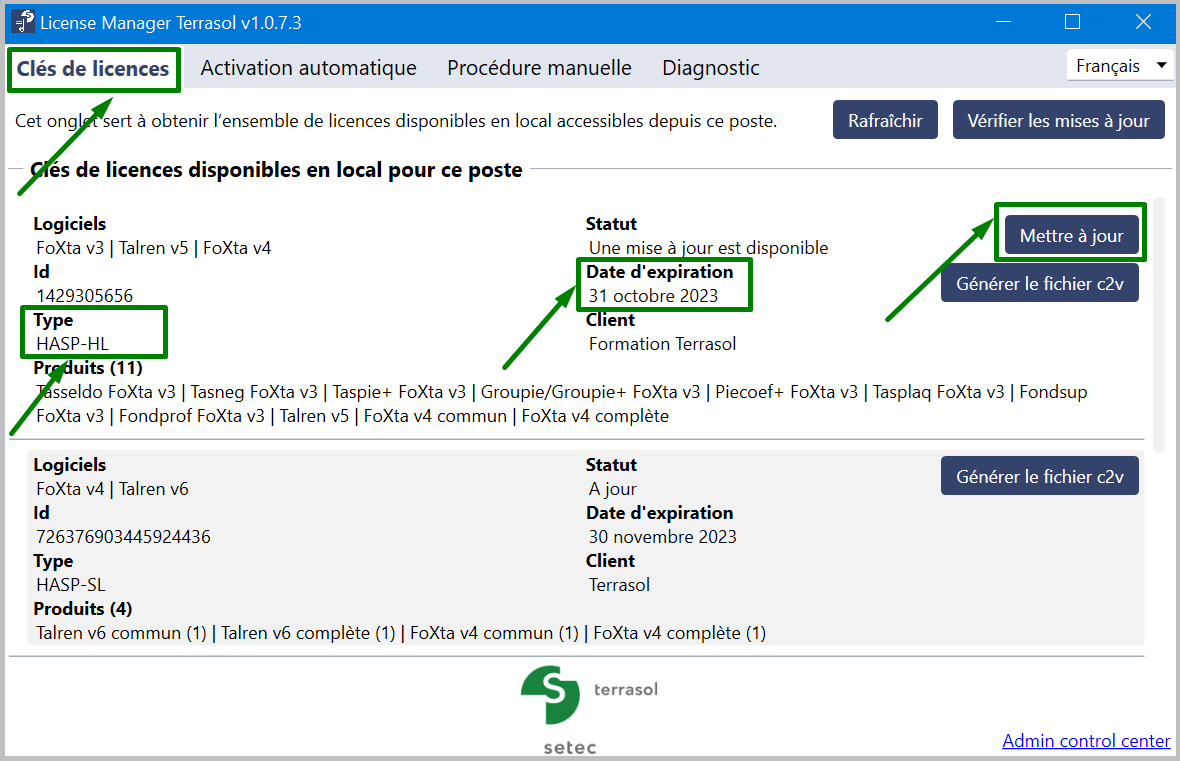Viewport: 1180px width, 761px height.
Task: Generate c2v file for the HASP-SL key
Action: point(1039,476)
